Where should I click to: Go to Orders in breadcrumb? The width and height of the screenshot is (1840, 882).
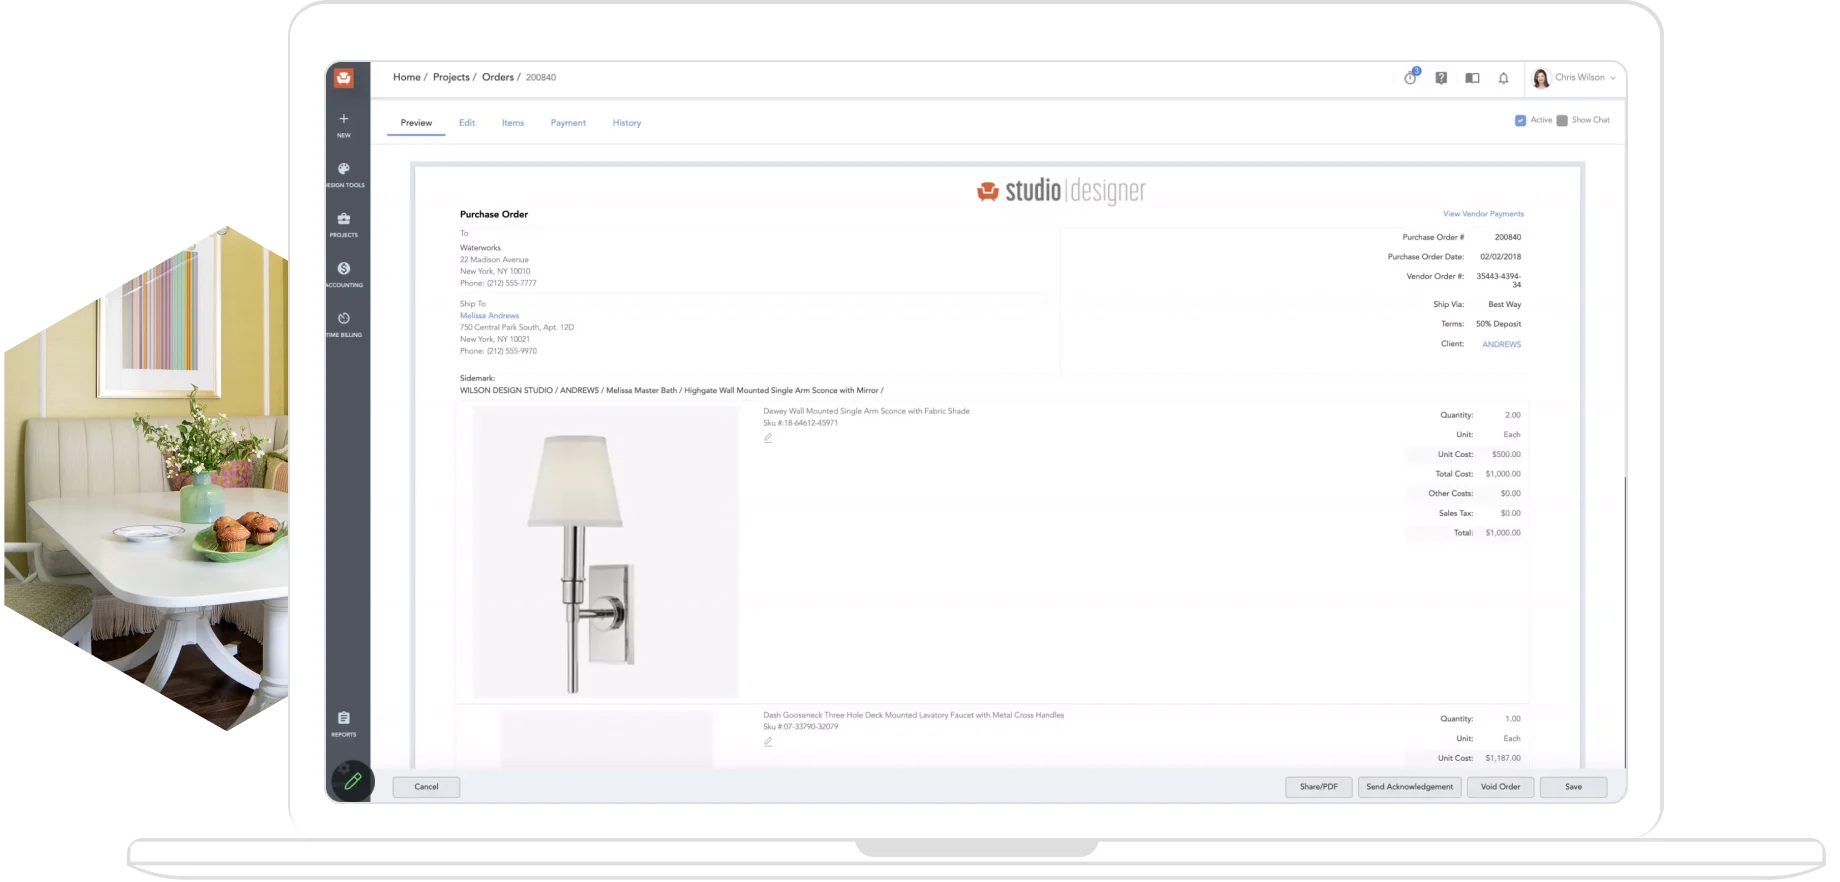[x=498, y=77]
